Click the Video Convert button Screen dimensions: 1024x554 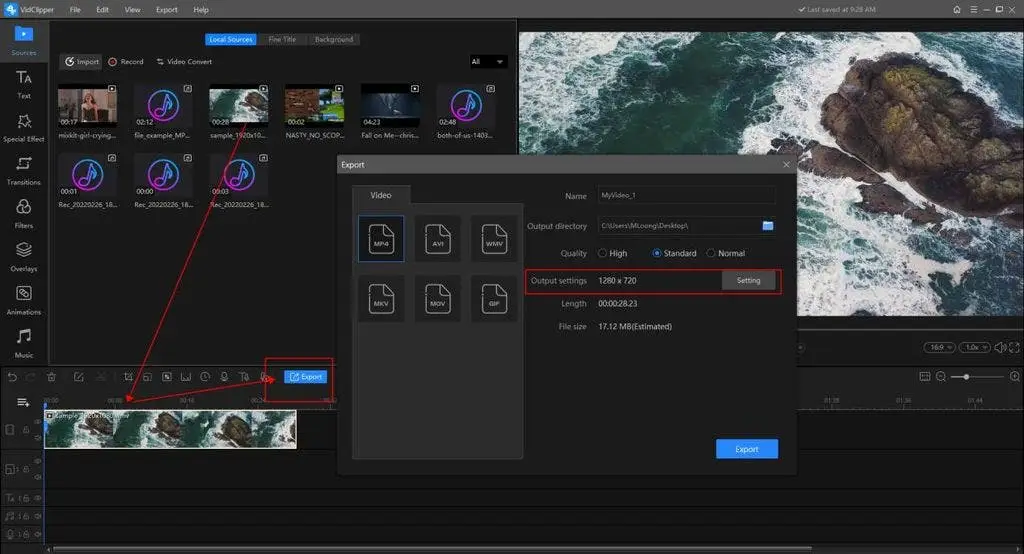tap(184, 61)
